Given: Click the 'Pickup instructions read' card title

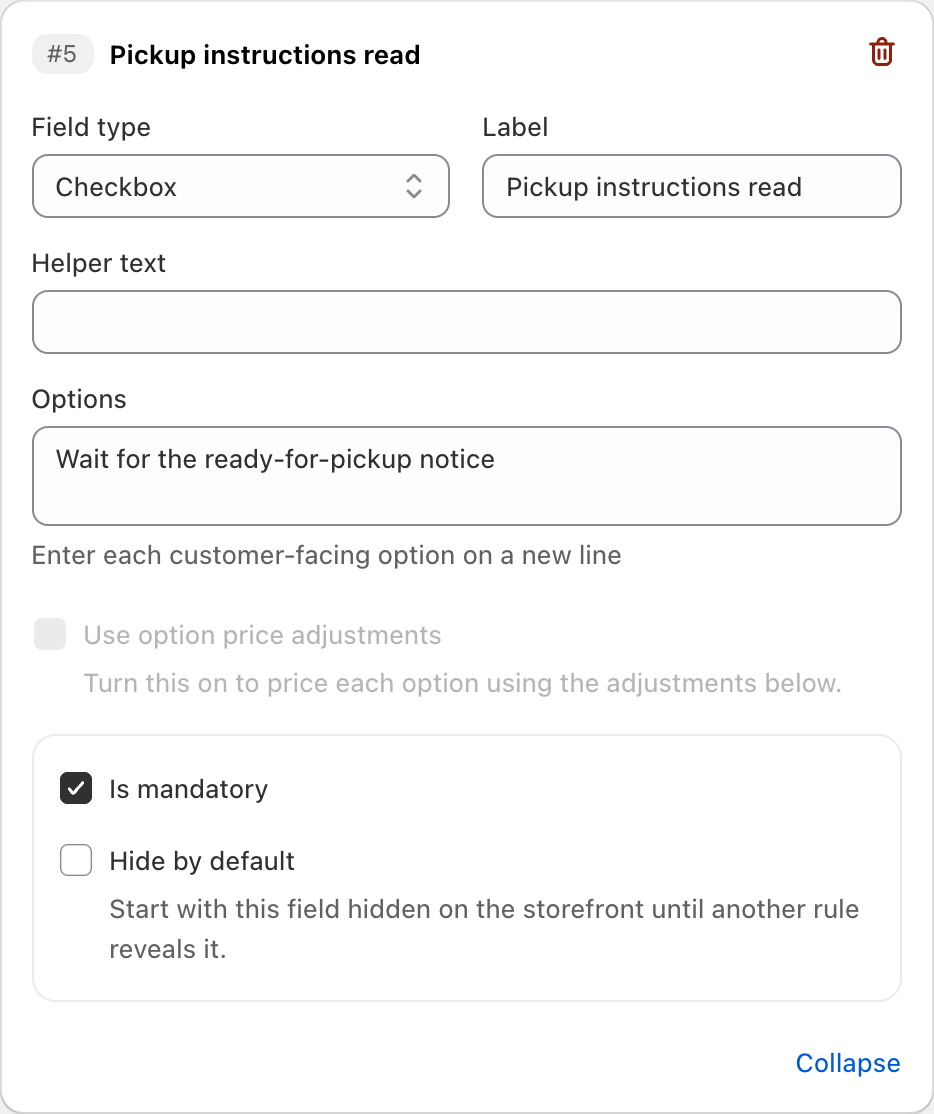Looking at the screenshot, I should 265,55.
